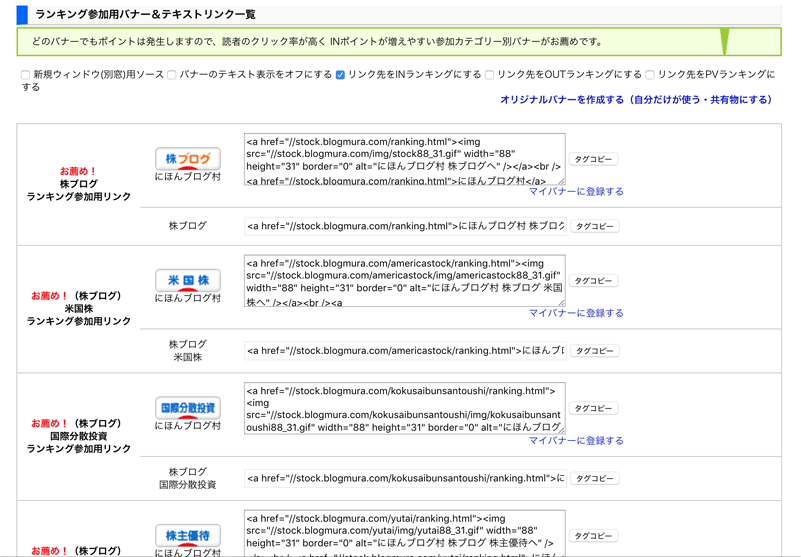Open the オリジナルバナーを作成する link
Screen dimensions: 801x557
636,100
